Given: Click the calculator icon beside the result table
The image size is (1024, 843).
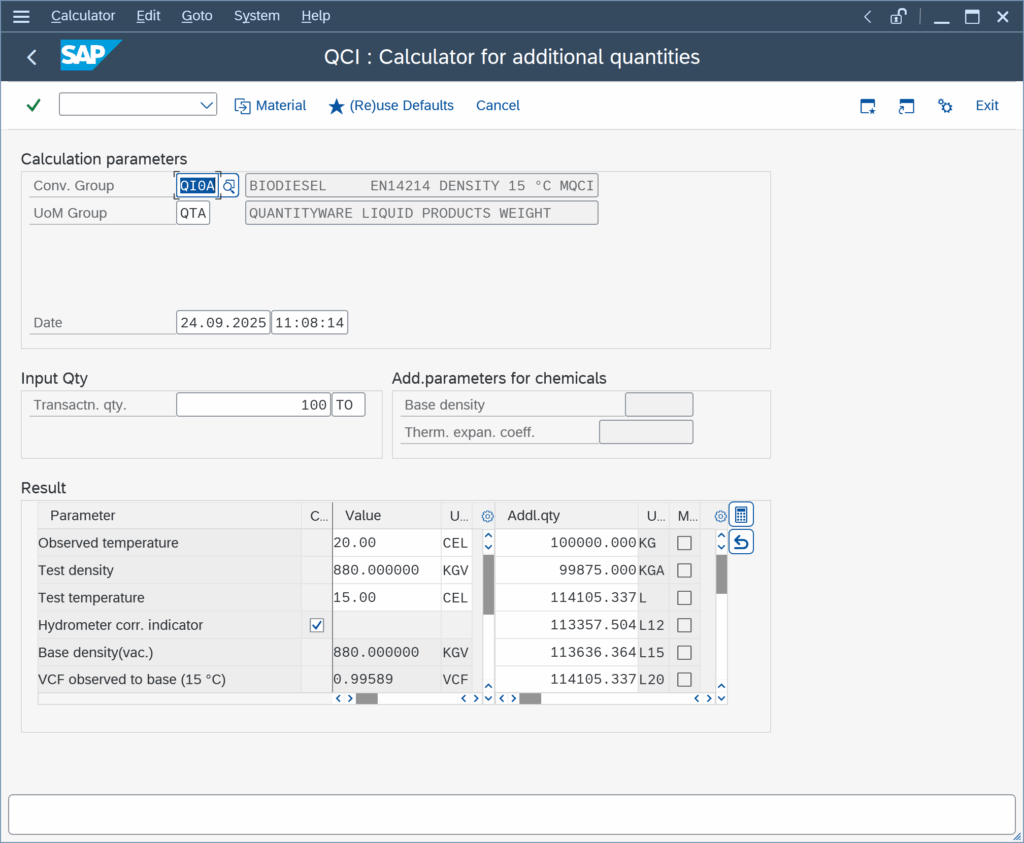Looking at the screenshot, I should click(x=741, y=515).
